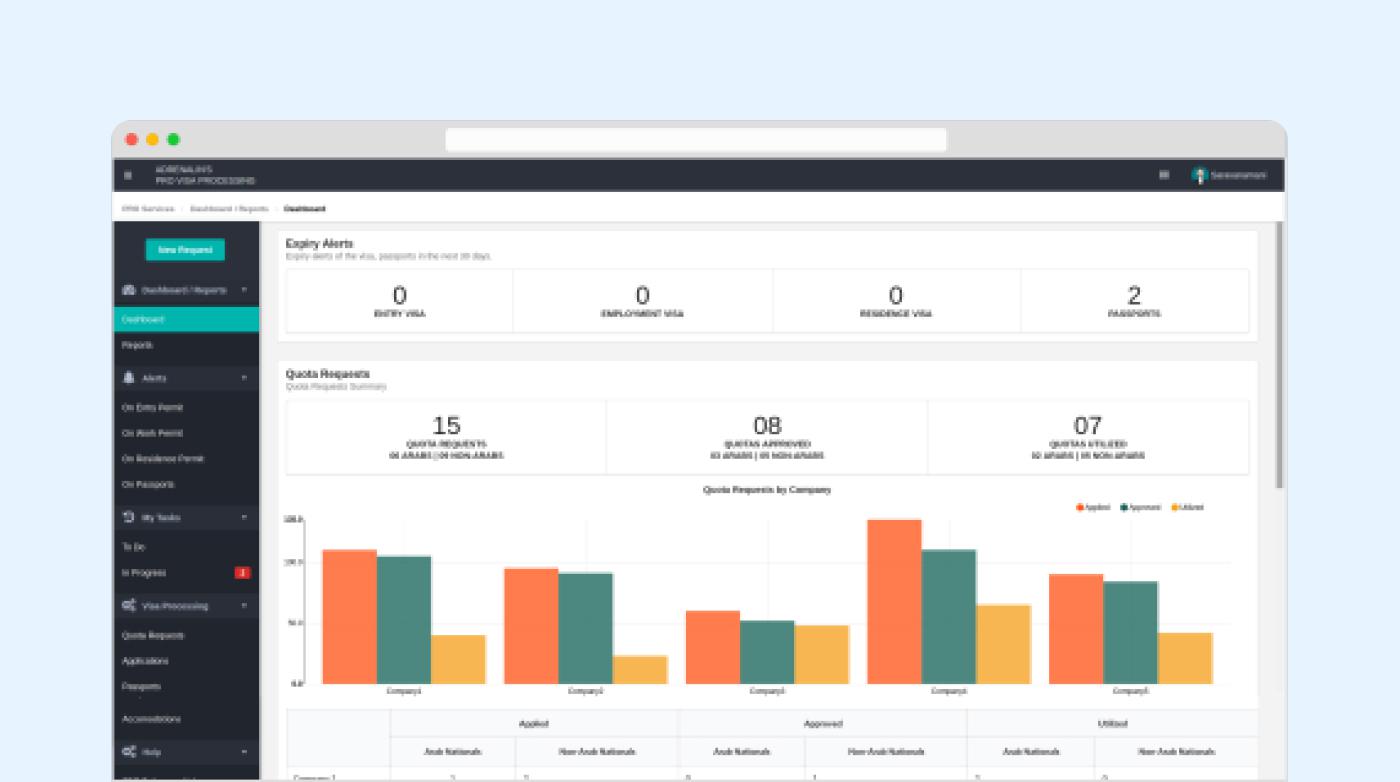Toggle the Applied series in chart legend
The width and height of the screenshot is (1400, 782).
[x=1094, y=507]
